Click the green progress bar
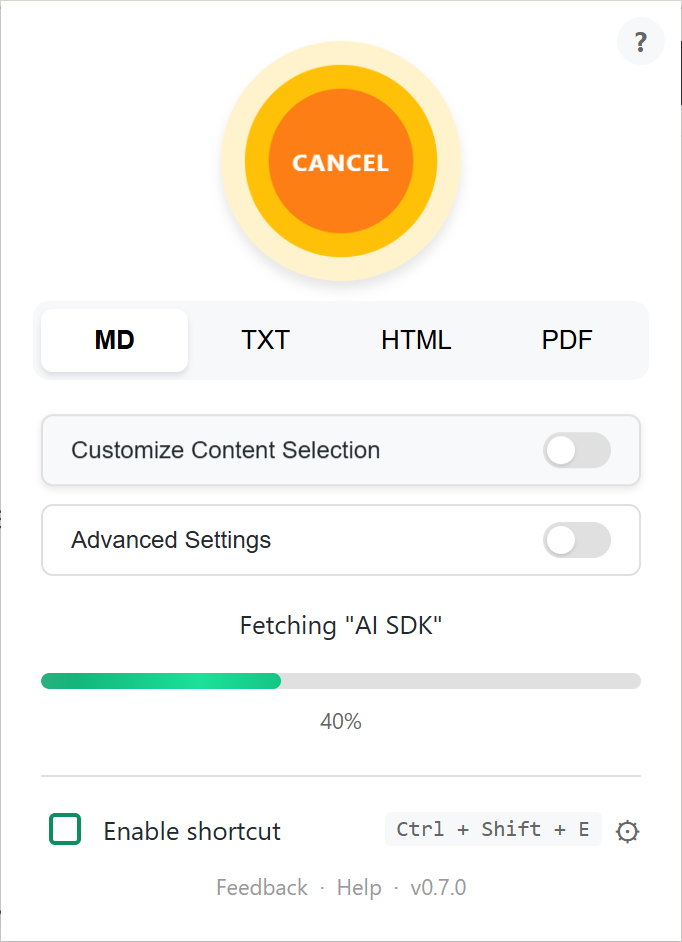The height and width of the screenshot is (942, 682). click(x=160, y=681)
